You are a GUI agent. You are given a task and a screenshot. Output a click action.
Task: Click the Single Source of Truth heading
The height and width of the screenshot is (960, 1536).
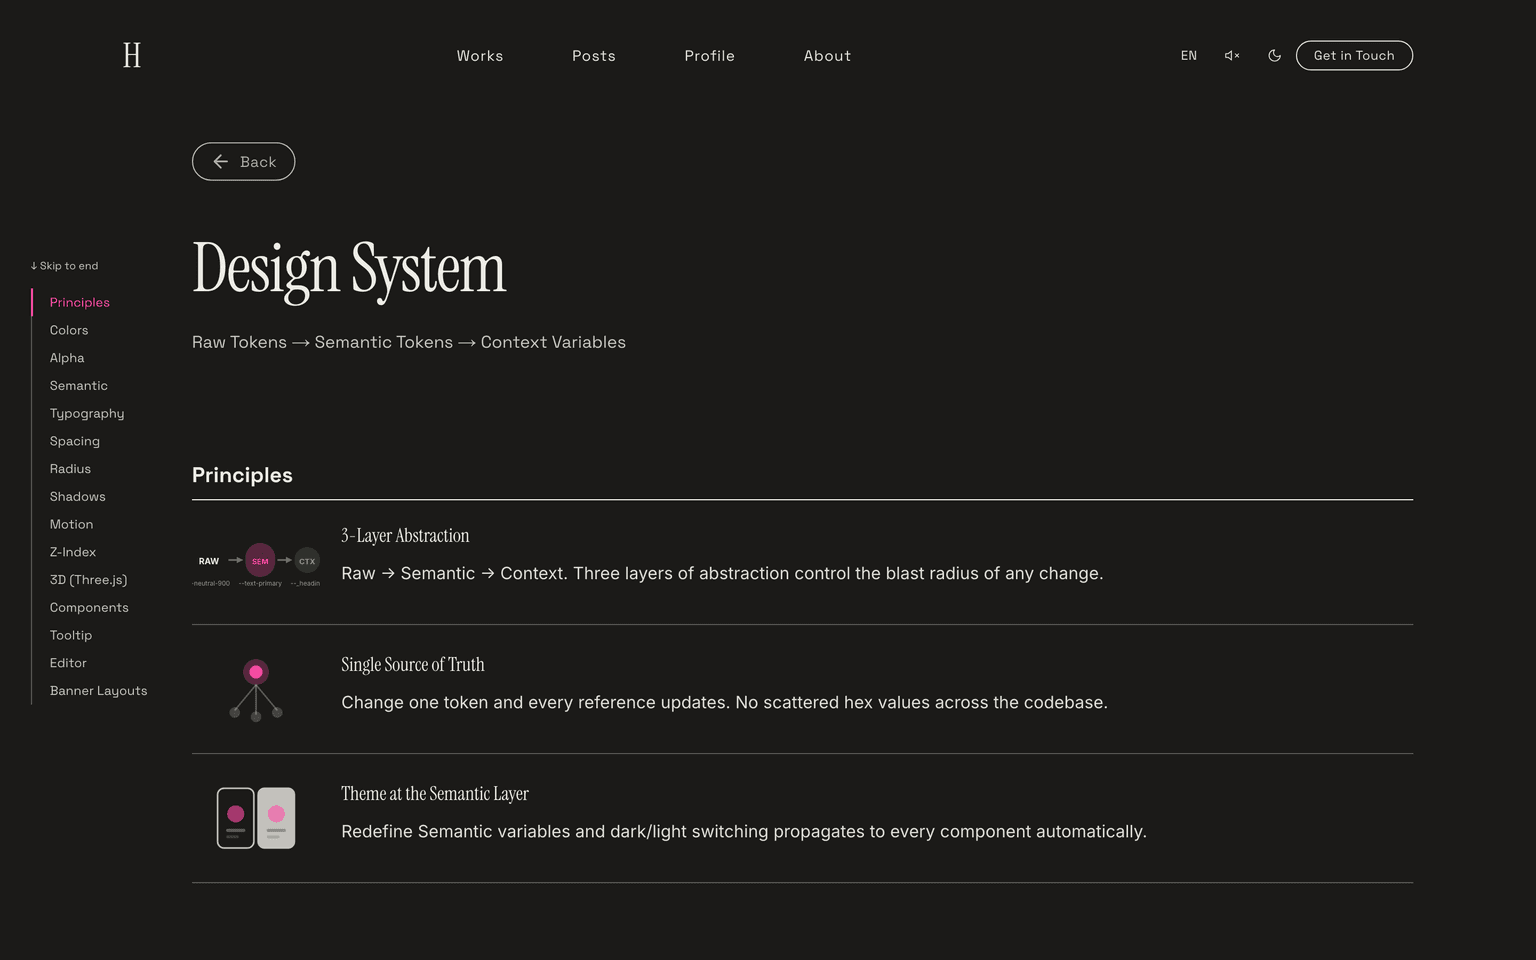(x=413, y=665)
